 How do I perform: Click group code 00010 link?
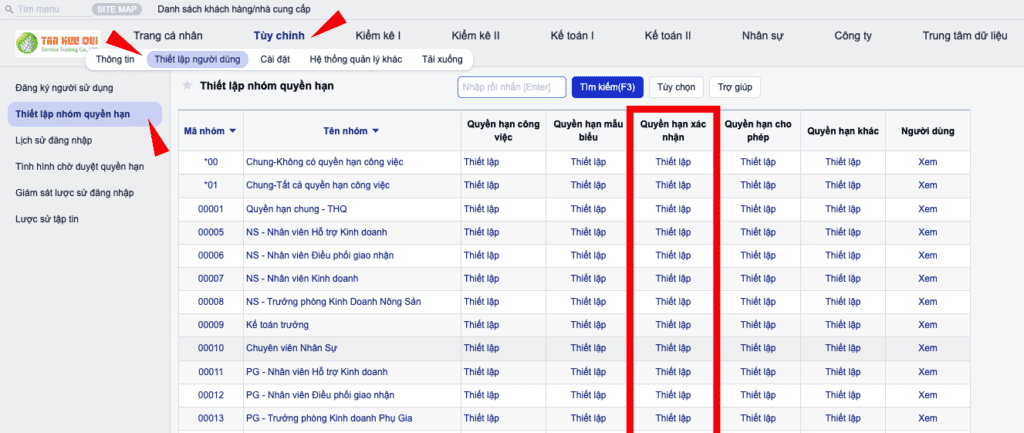[210, 348]
